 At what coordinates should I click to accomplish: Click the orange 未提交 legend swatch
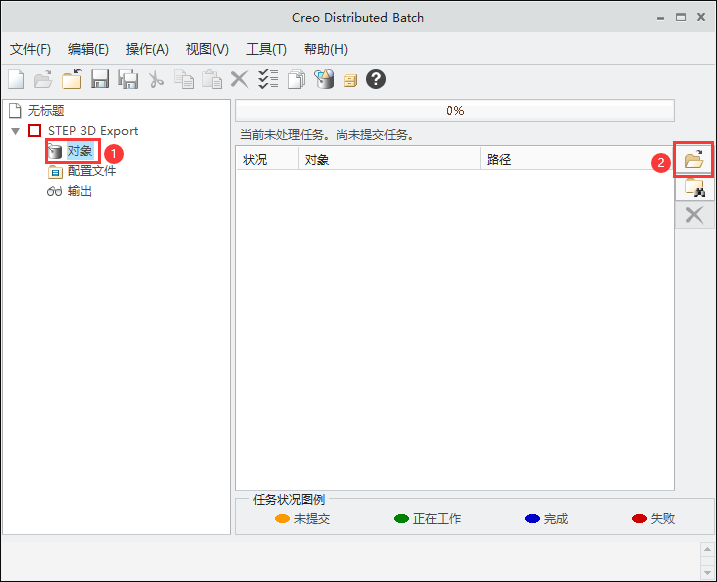coord(283,518)
